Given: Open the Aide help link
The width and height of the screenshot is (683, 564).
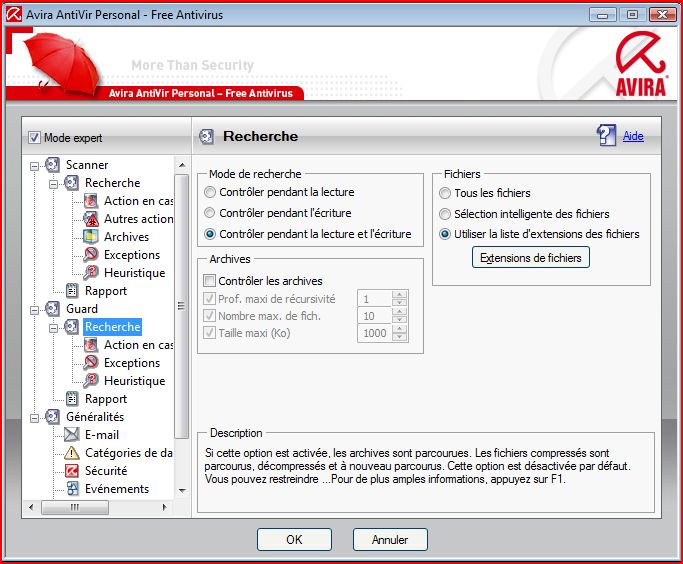Looking at the screenshot, I should 633,136.
